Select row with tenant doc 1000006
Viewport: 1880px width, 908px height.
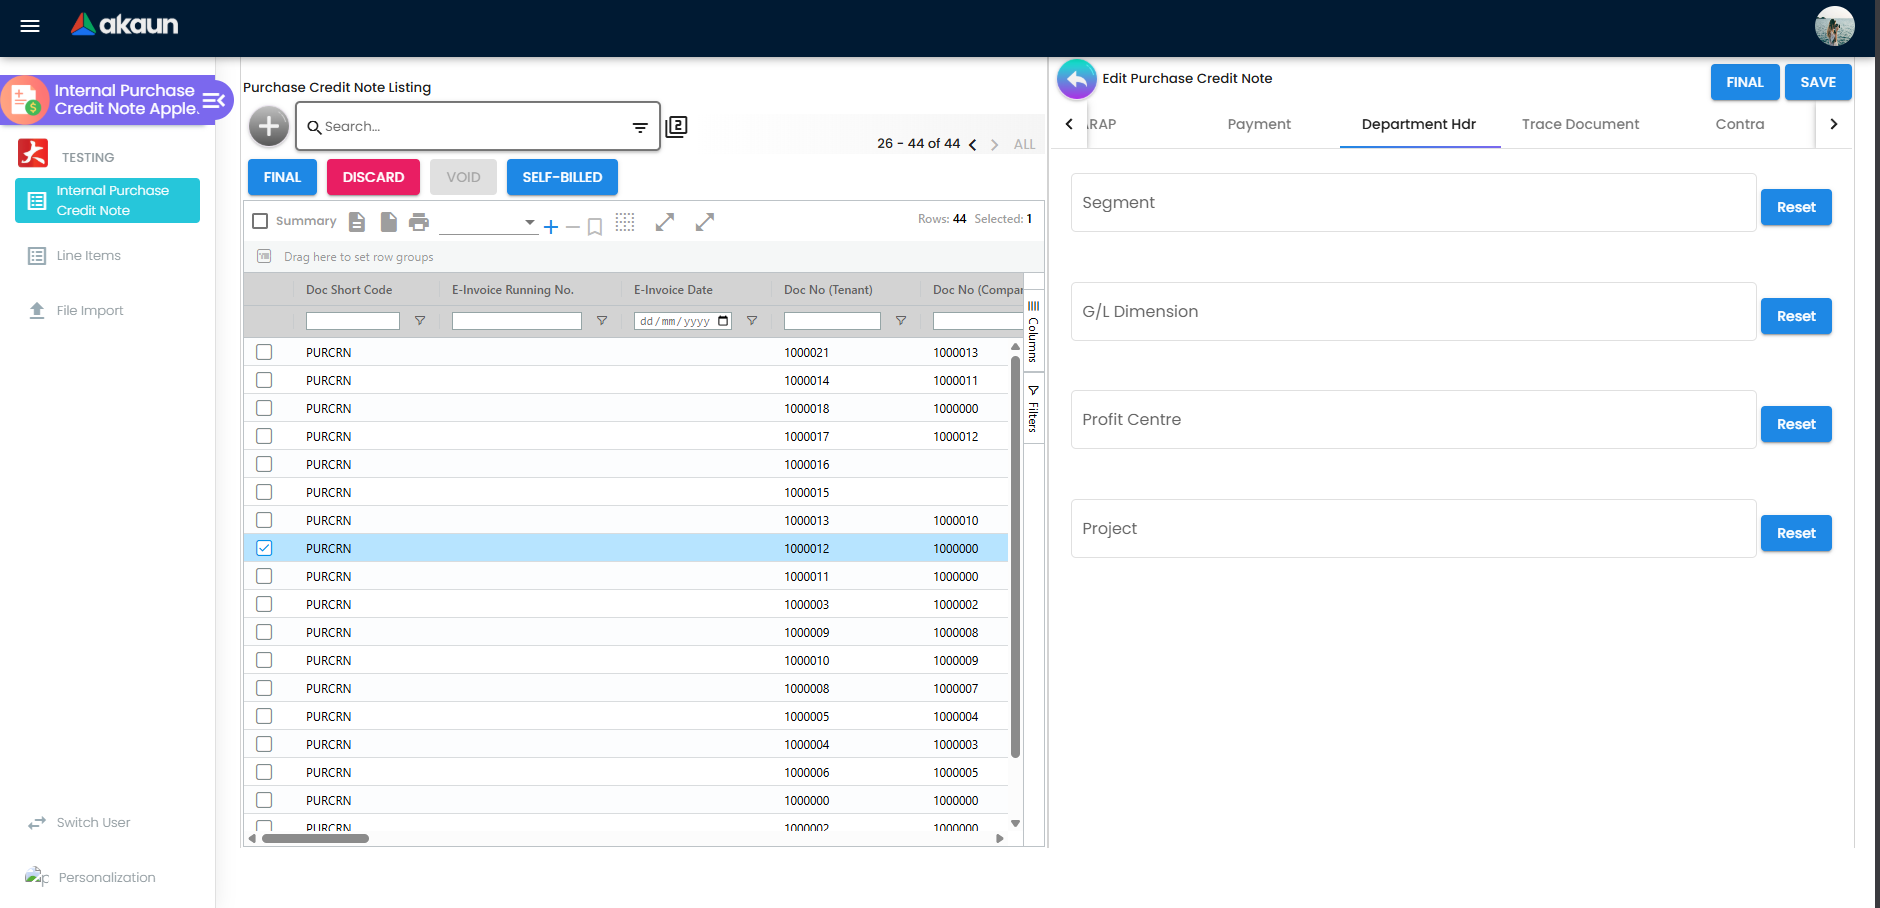pos(264,772)
